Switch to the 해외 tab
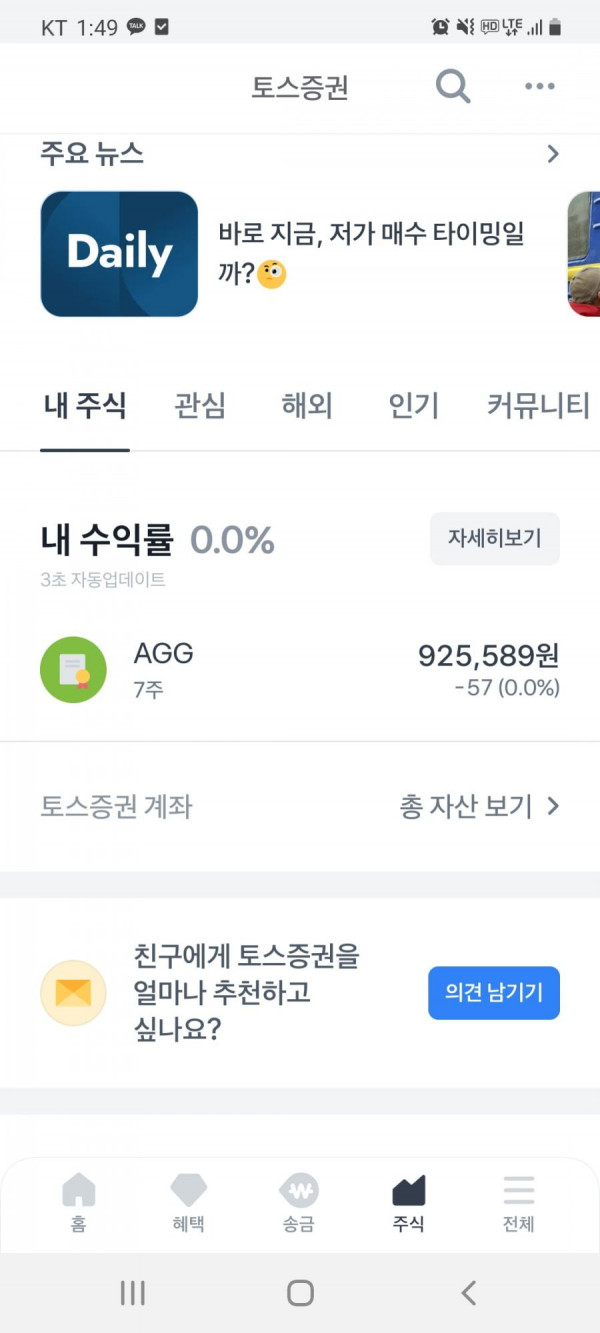This screenshot has height=1333, width=600. coord(307,406)
